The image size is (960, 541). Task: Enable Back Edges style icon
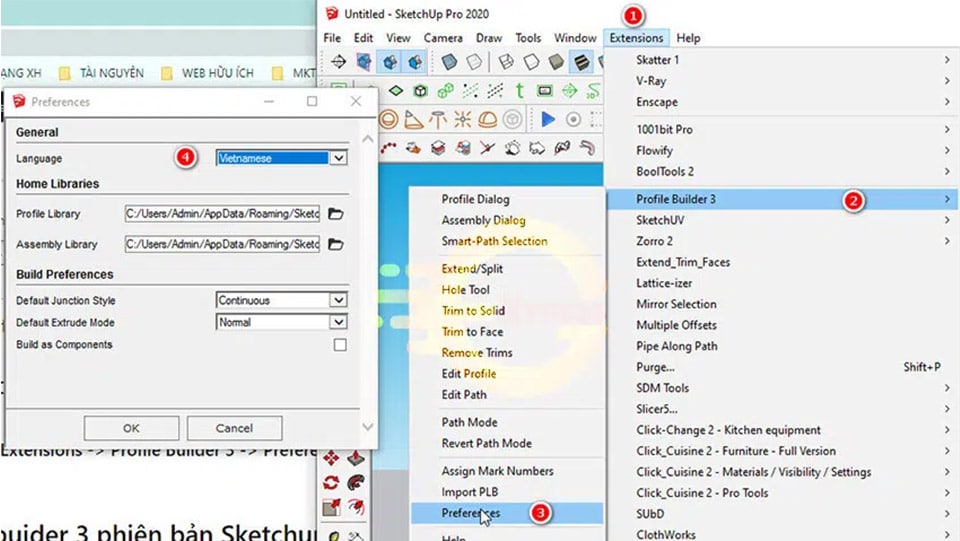(474, 61)
